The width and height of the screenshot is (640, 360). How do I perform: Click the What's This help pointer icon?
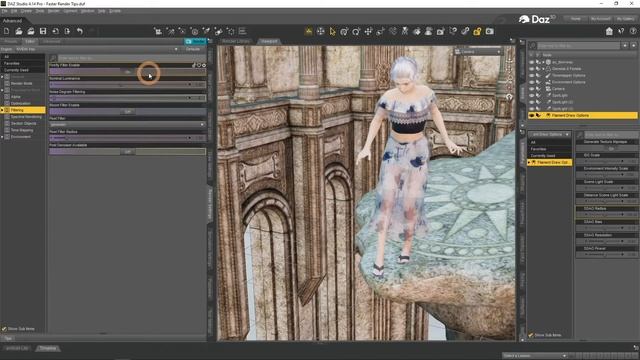coord(621,31)
